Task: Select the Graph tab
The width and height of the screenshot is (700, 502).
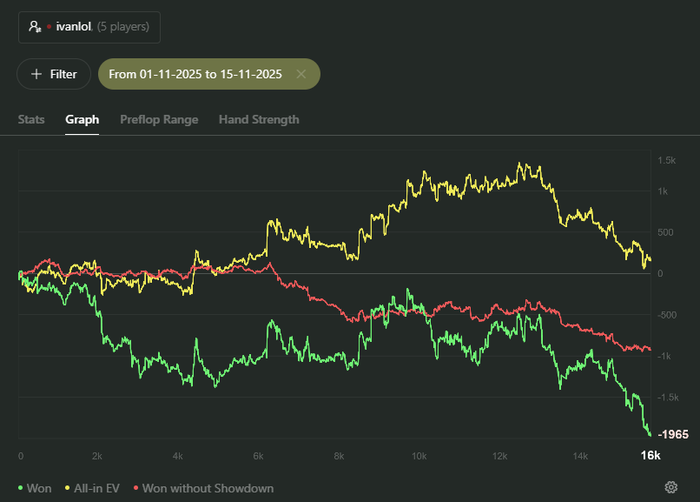Action: [x=82, y=120]
